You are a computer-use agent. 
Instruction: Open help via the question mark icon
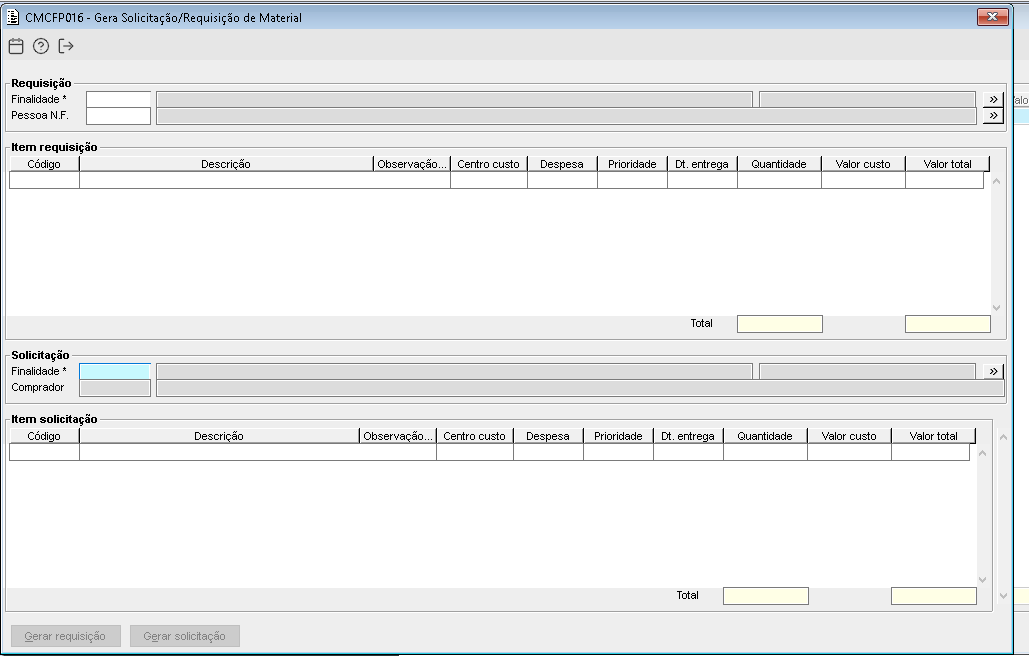coord(41,46)
